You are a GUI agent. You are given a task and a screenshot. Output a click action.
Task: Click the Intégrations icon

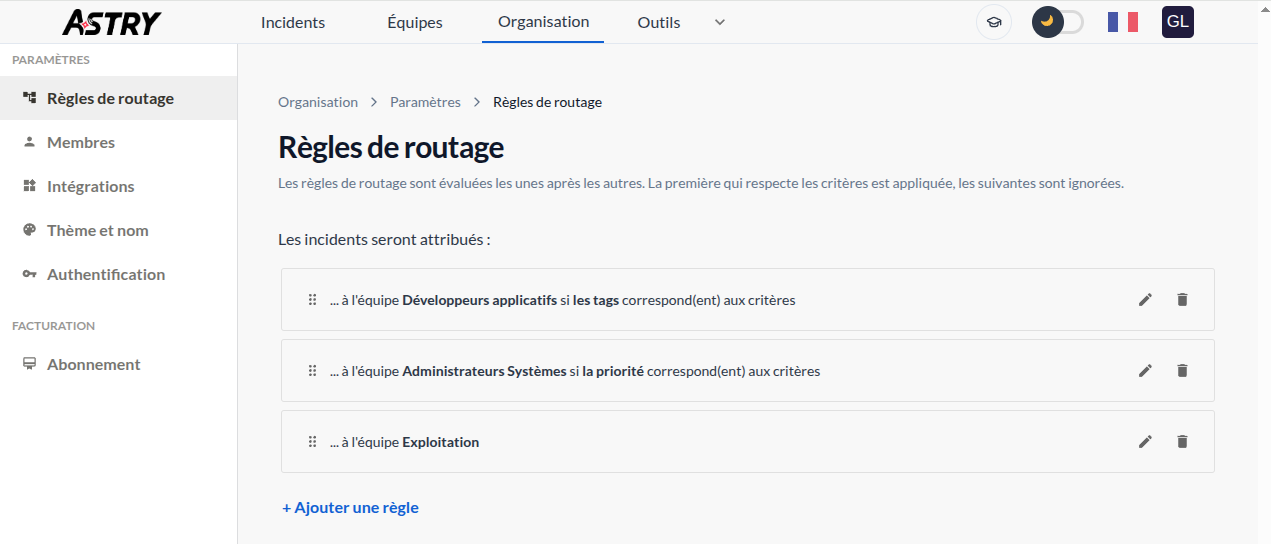(x=29, y=186)
